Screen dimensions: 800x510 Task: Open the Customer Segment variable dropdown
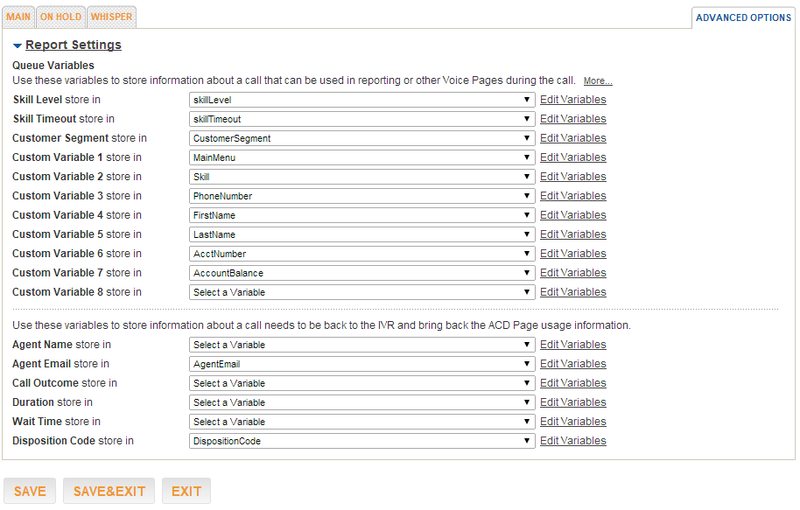point(362,138)
